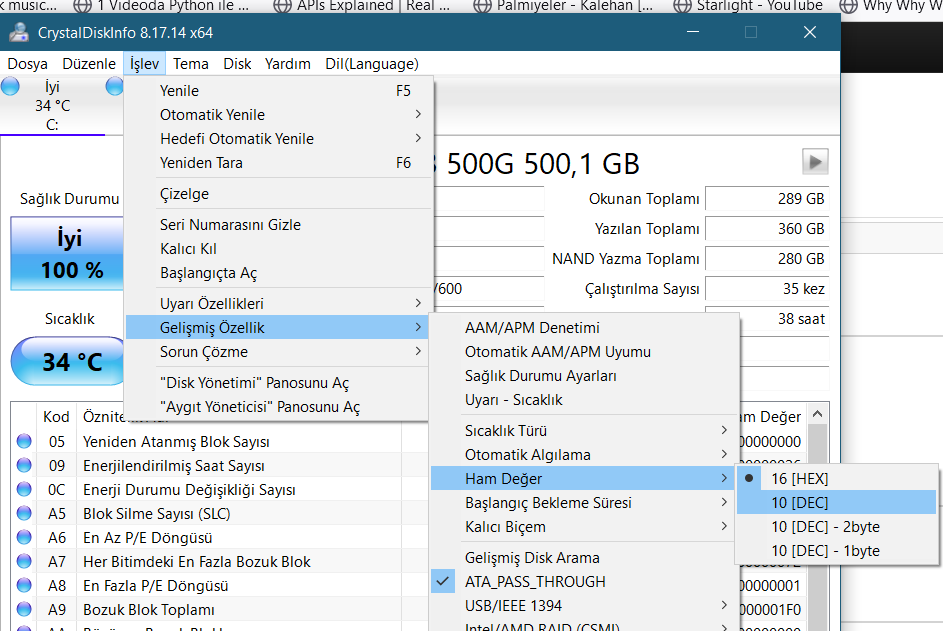Click the CrystalDiskInfo title bar app icon
The image size is (943, 631).
19,32
